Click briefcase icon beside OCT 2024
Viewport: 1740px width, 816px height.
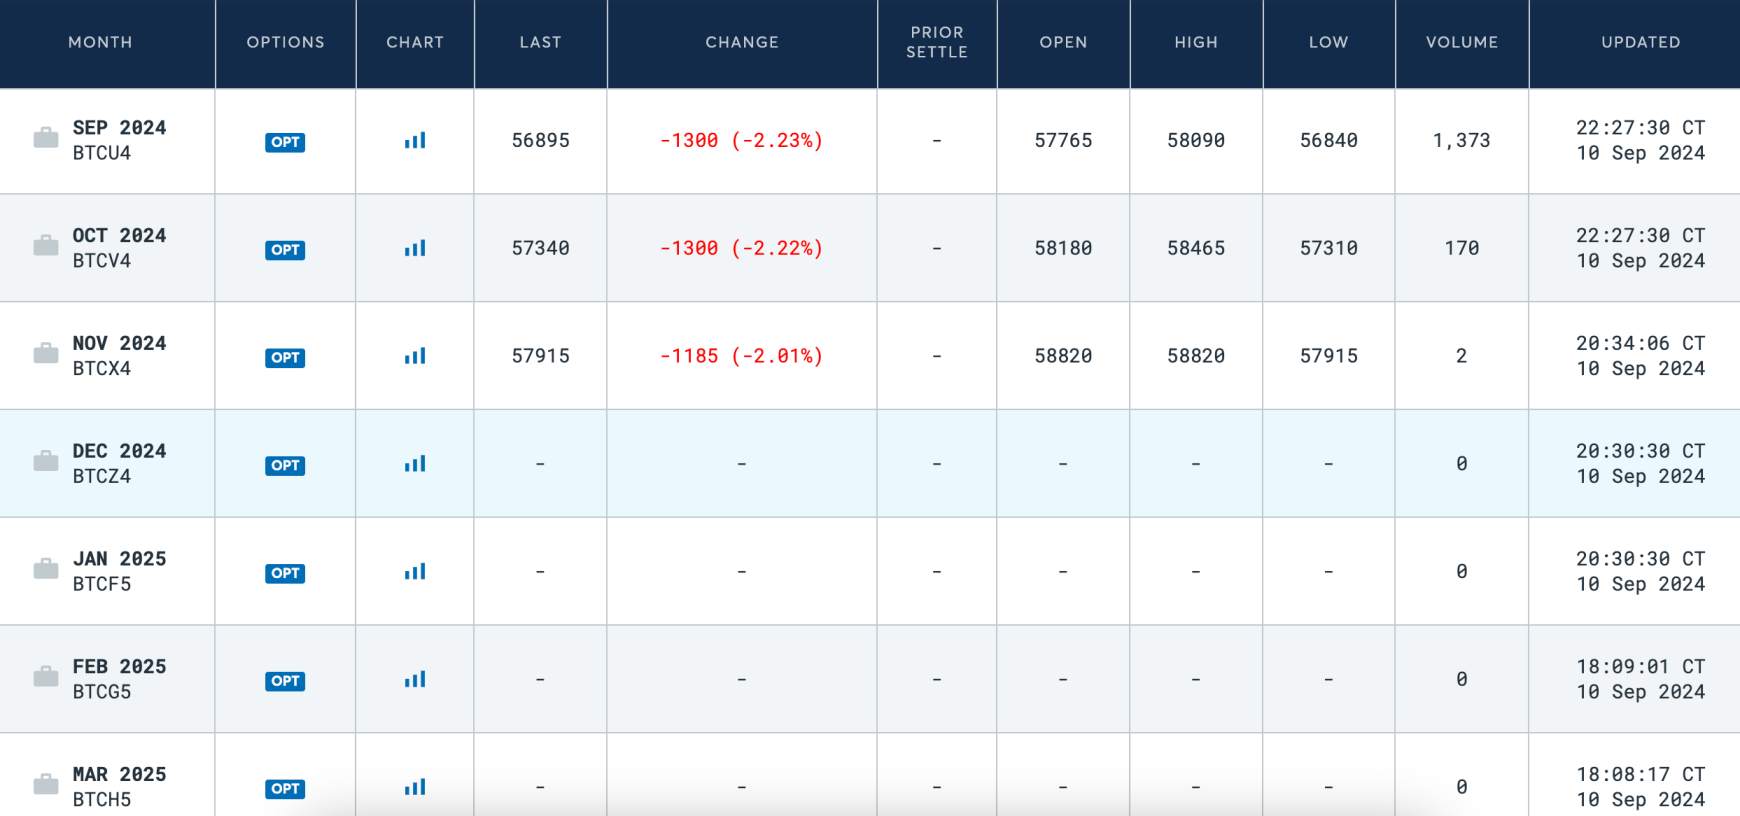[x=46, y=245]
